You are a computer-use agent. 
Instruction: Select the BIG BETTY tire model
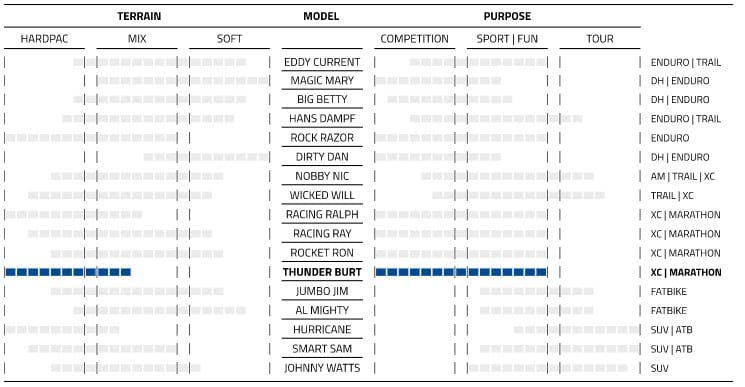(x=322, y=100)
